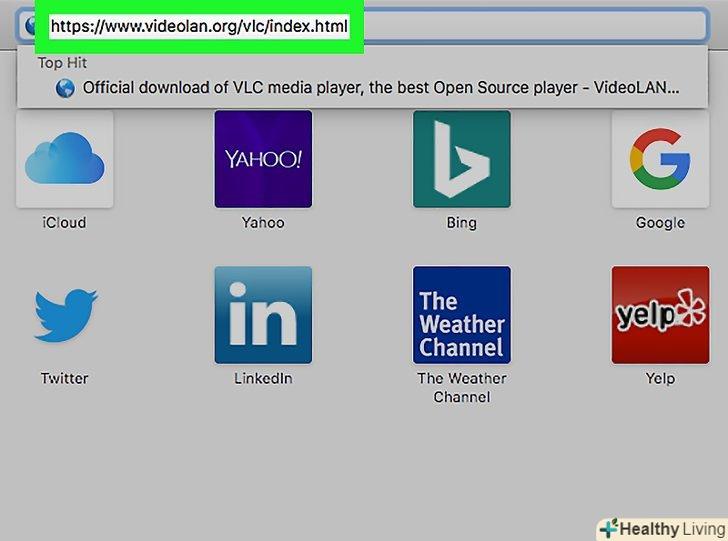Click the iCloud text label

(64, 223)
